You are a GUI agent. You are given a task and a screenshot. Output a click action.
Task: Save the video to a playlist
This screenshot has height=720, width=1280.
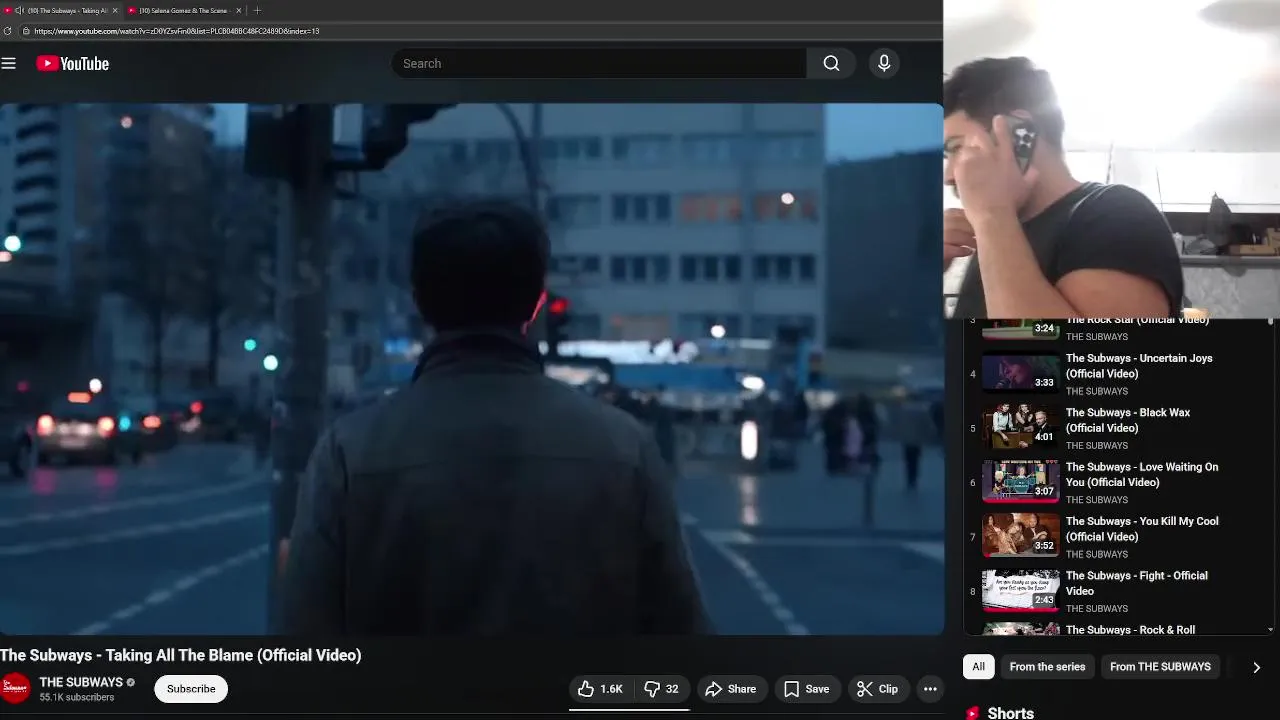tap(806, 689)
